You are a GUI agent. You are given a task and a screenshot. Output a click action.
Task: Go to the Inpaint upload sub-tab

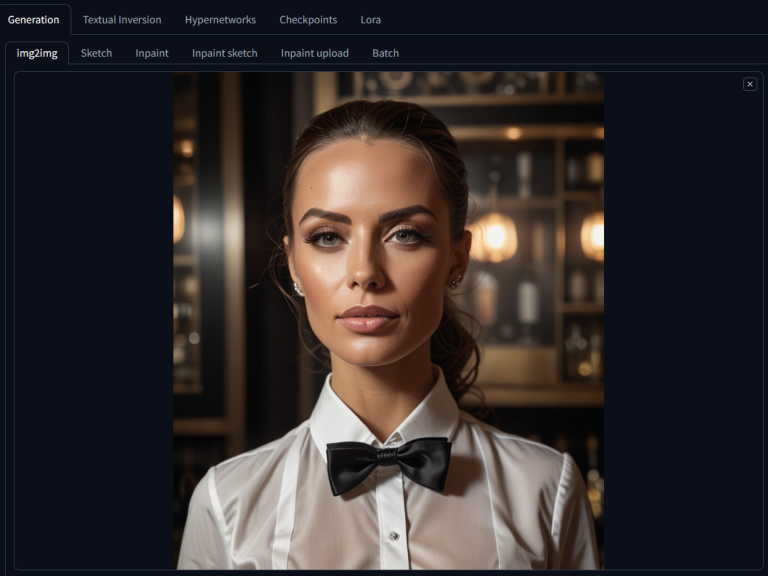[314, 53]
